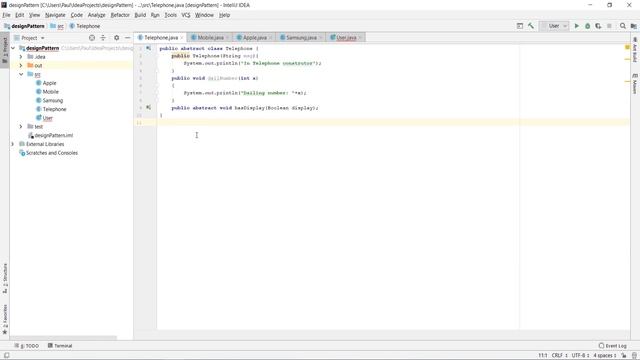Open the Project tool window side tab

(x=5, y=50)
